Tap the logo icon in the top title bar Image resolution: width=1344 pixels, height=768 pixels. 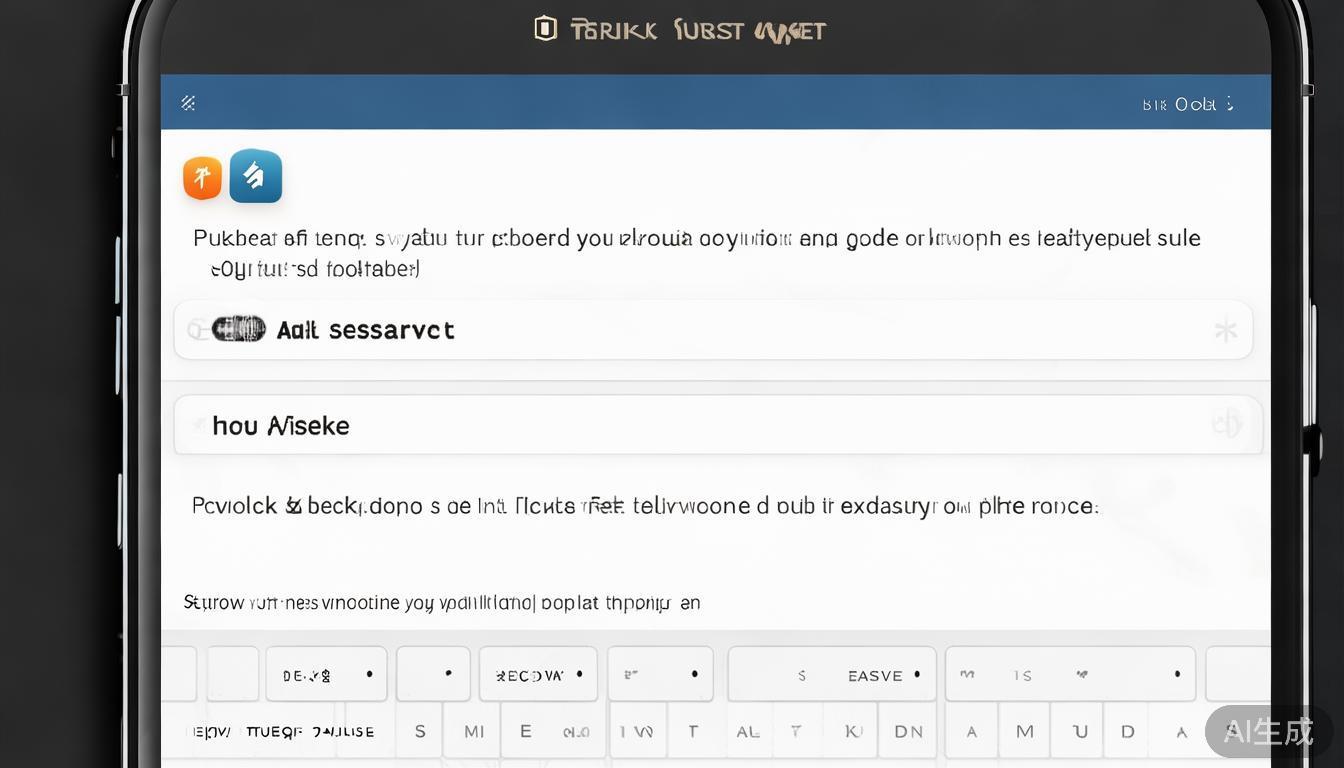click(x=545, y=29)
